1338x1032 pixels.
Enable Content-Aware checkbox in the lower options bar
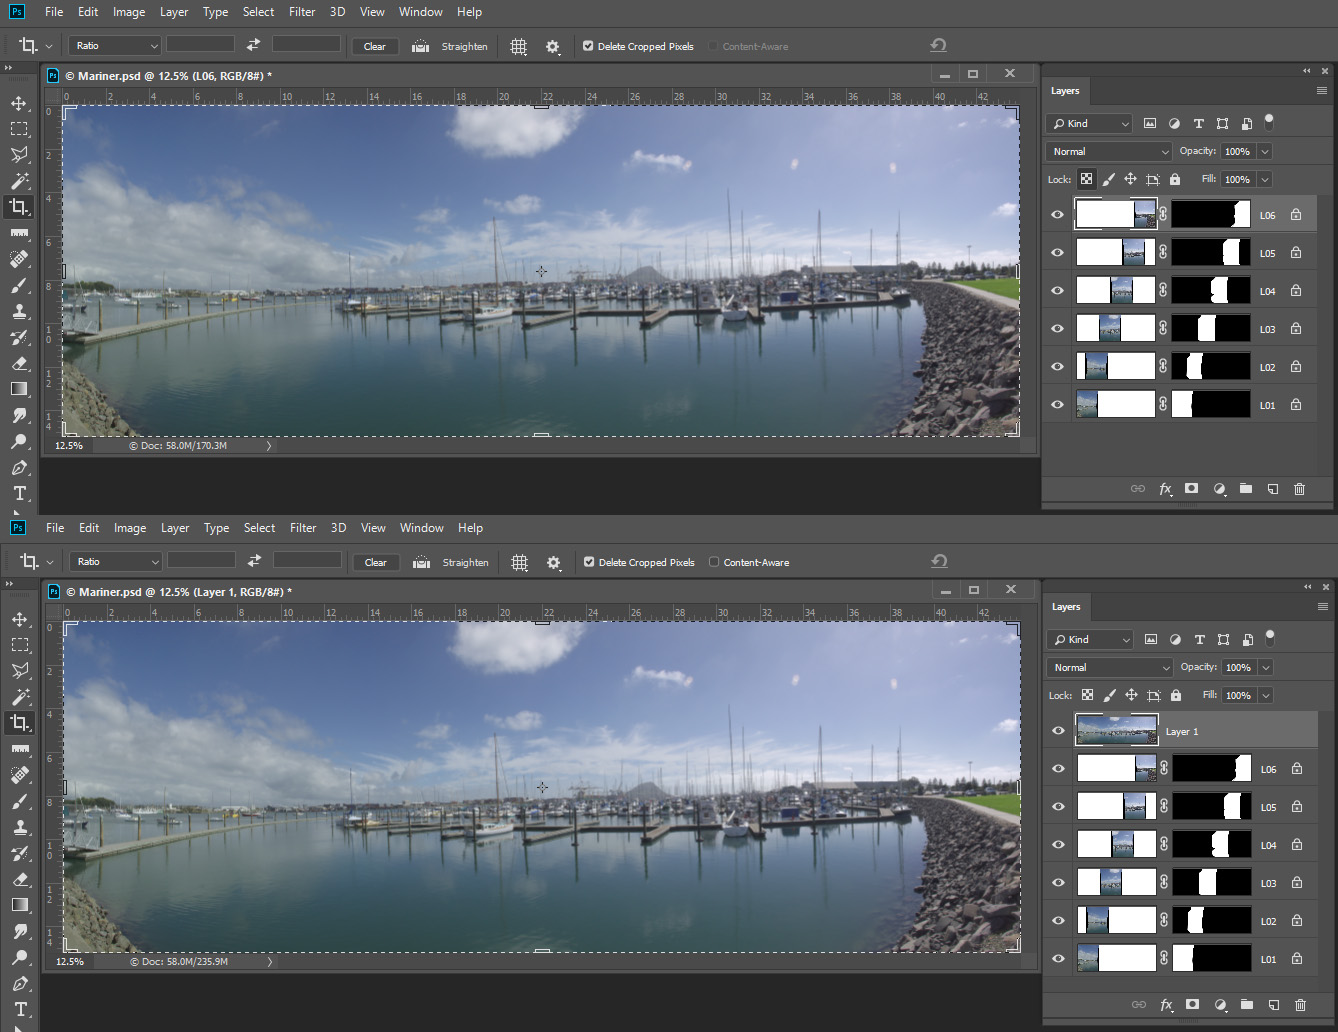[x=714, y=562]
